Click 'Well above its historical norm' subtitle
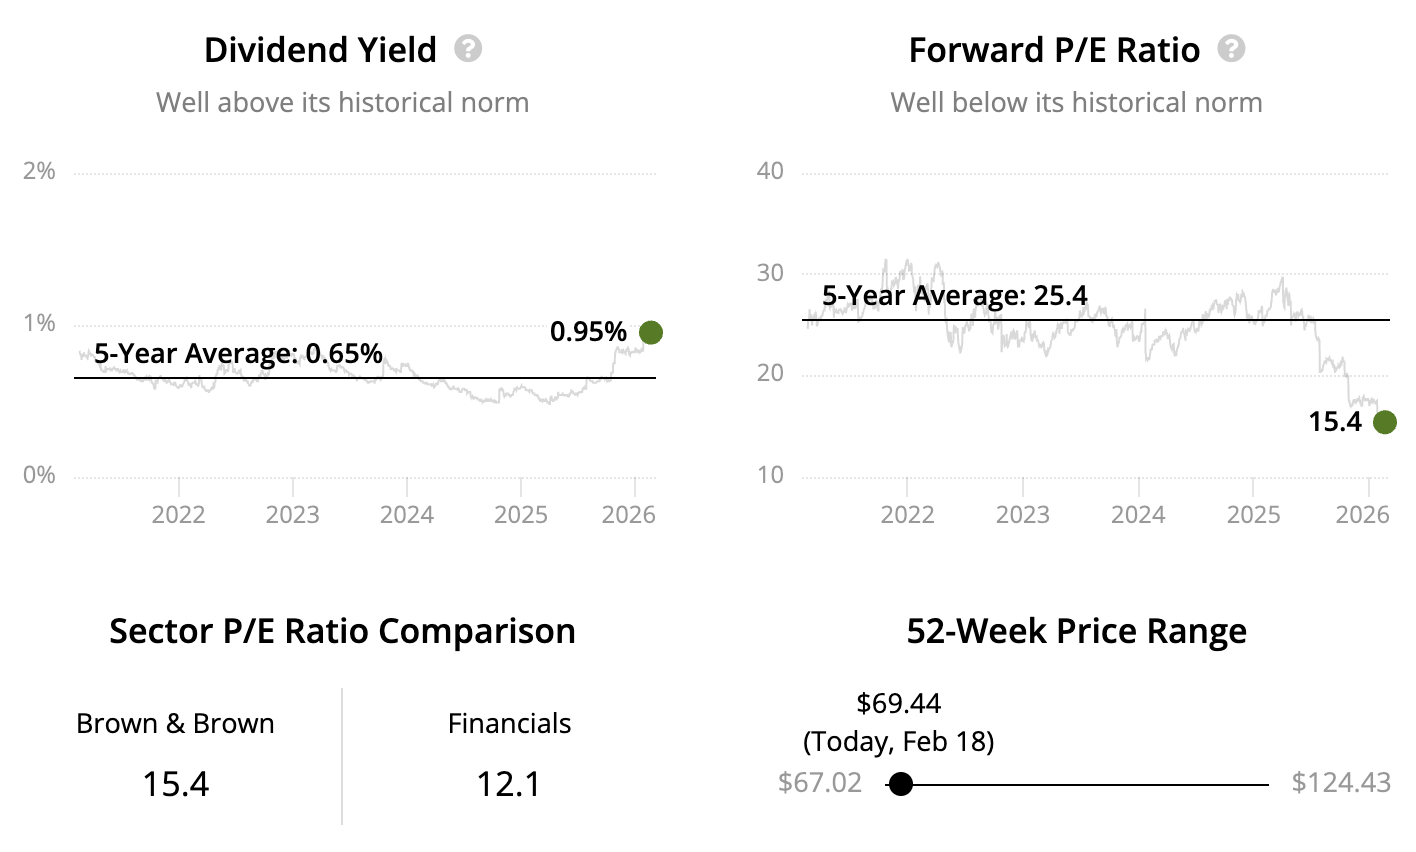1416x852 pixels. pyautogui.click(x=342, y=102)
